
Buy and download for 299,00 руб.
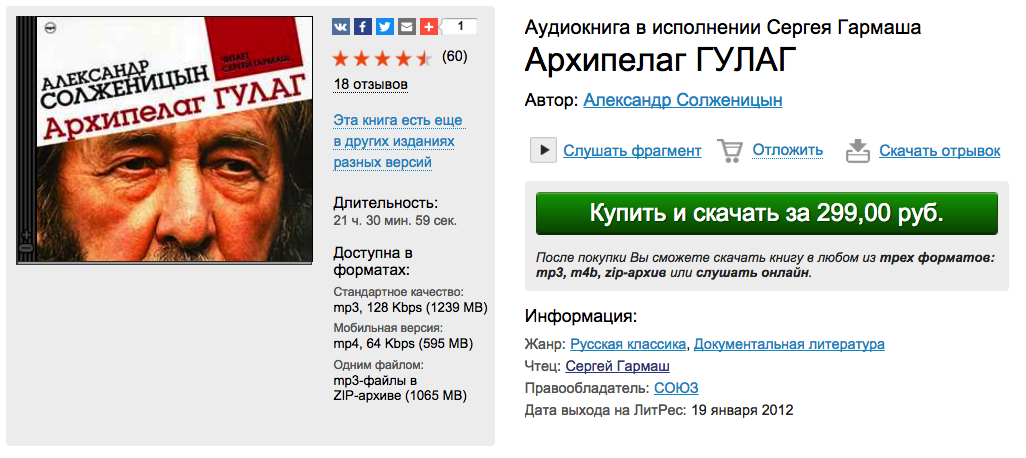(766, 213)
